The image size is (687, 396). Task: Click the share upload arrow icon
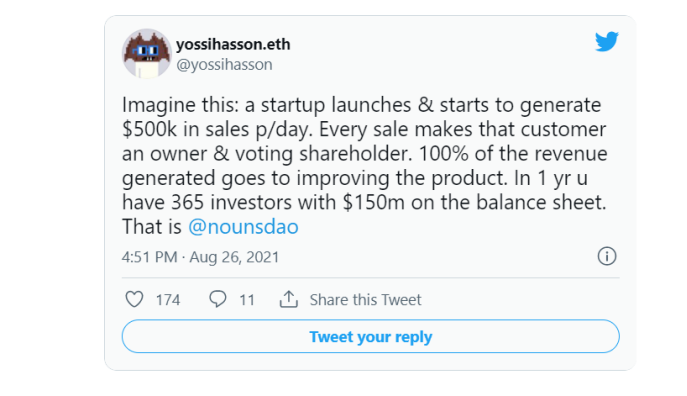pos(289,299)
